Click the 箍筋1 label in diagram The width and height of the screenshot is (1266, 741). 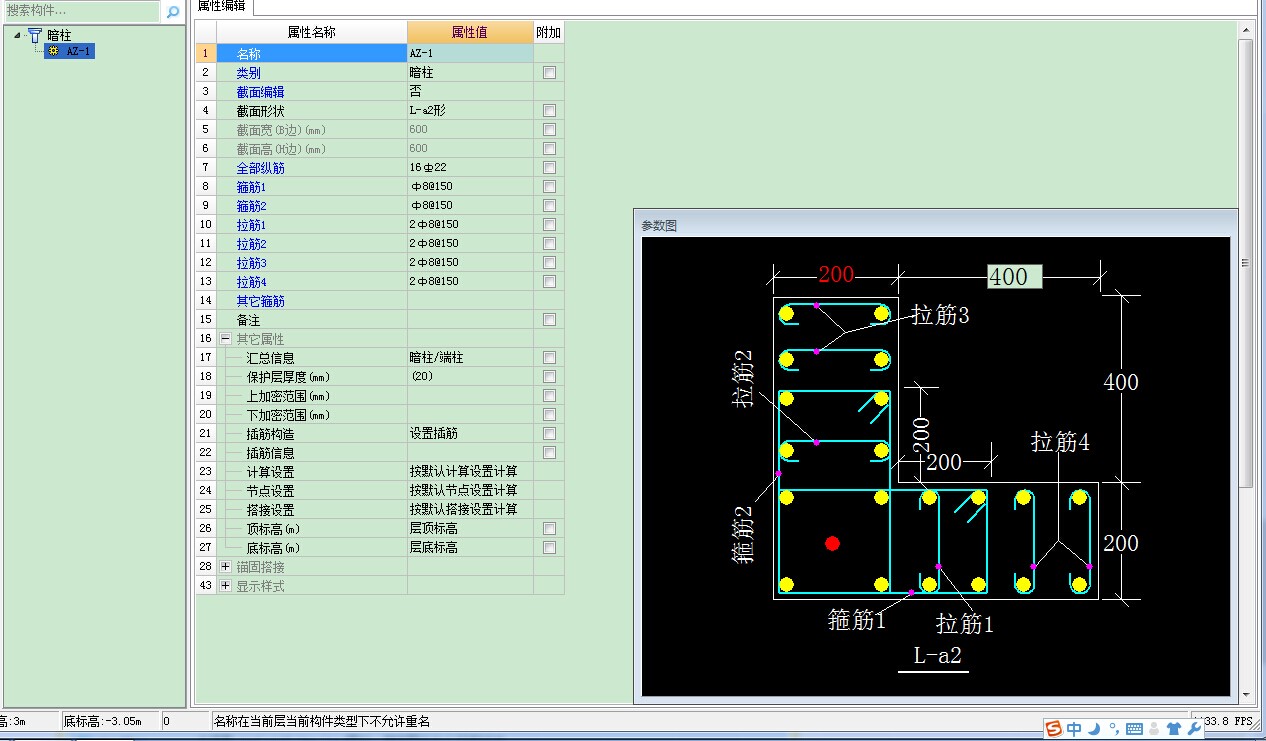click(857, 620)
